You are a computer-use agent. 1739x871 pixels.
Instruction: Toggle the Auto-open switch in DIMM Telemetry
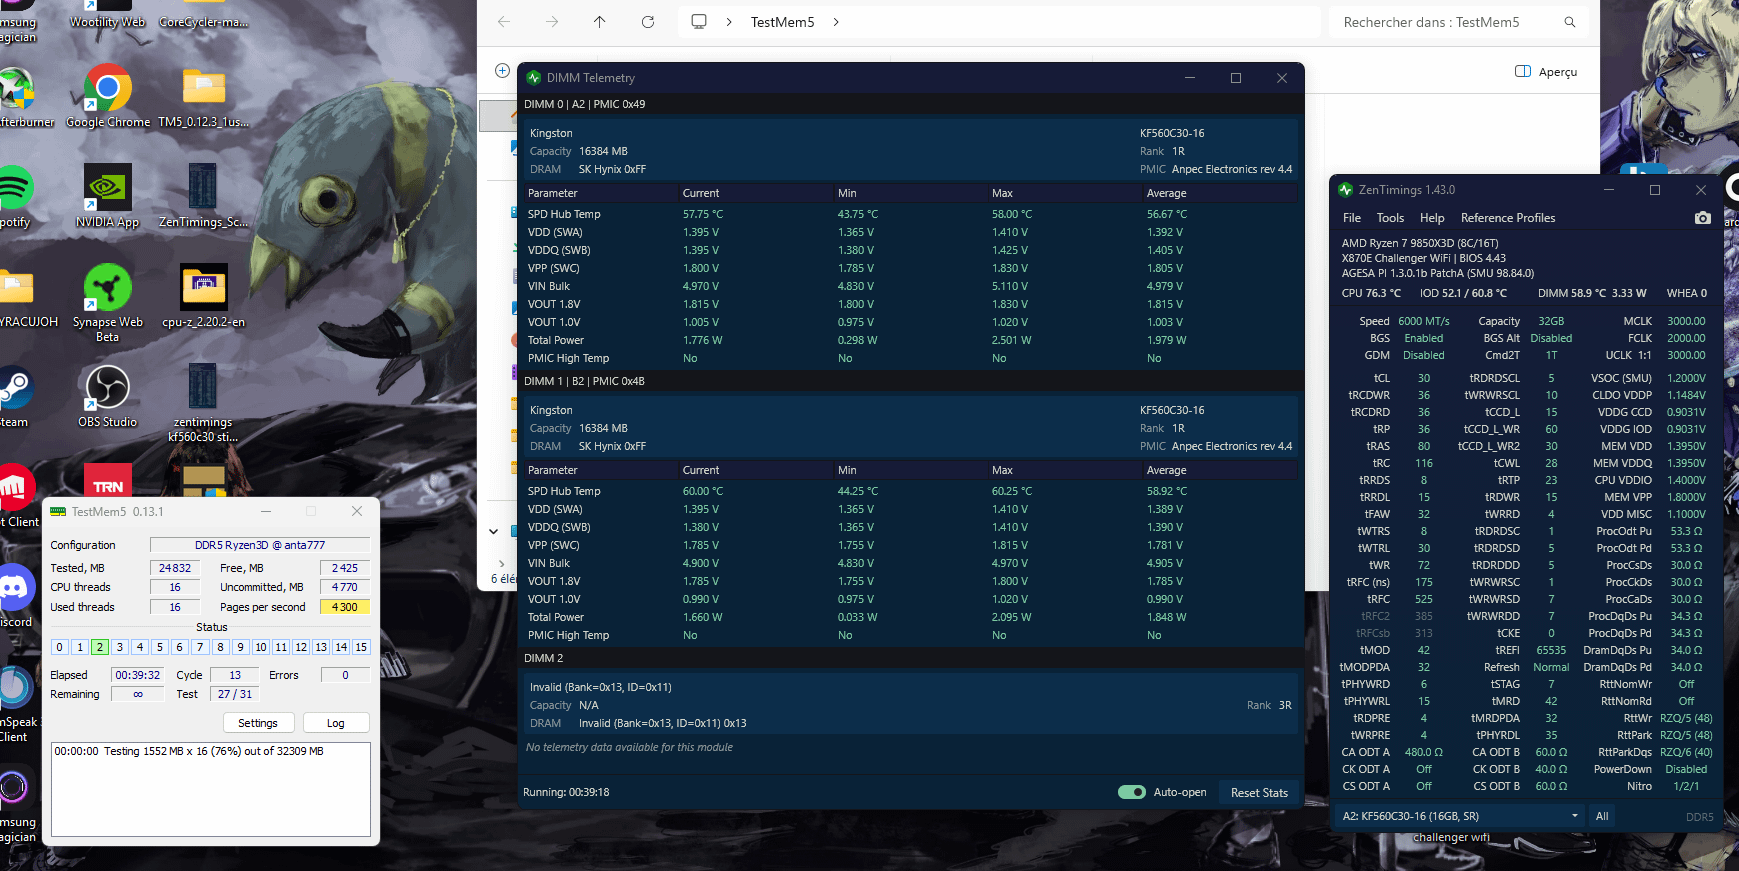point(1132,792)
